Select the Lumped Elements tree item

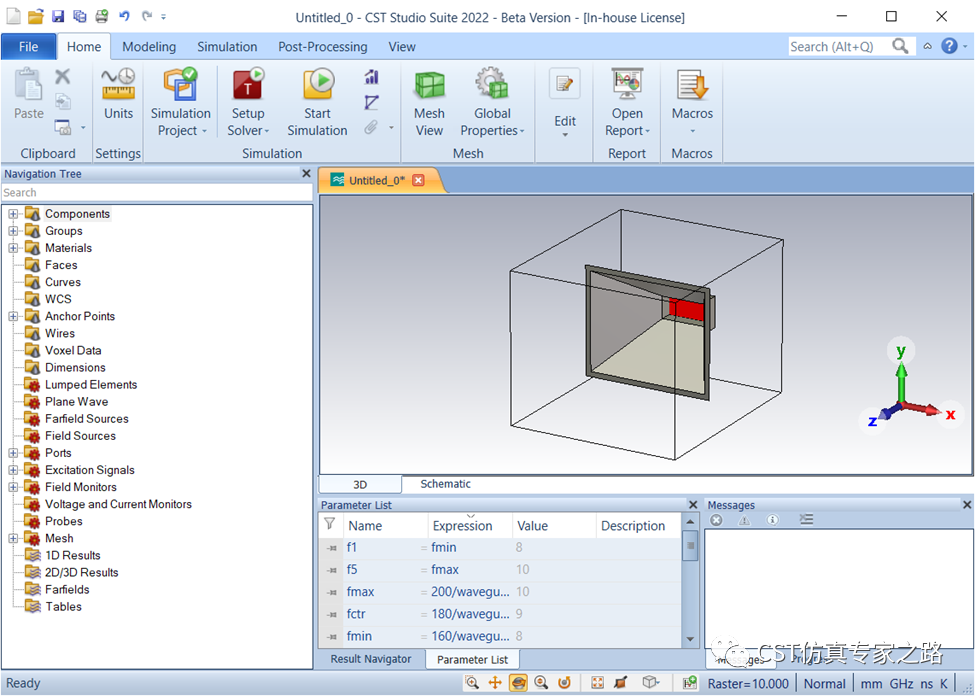click(x=91, y=384)
